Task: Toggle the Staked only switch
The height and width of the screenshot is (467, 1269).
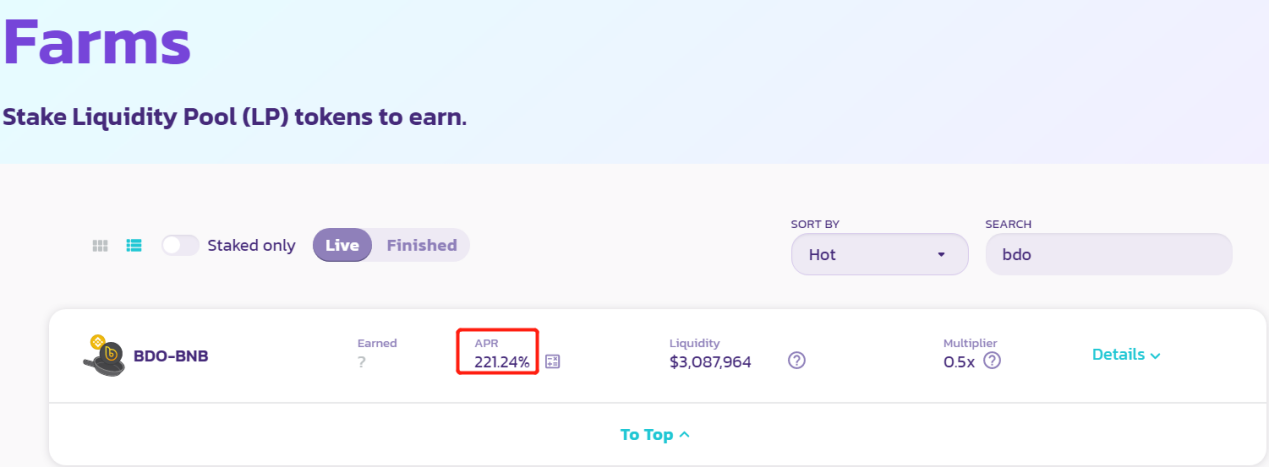Action: click(x=180, y=245)
